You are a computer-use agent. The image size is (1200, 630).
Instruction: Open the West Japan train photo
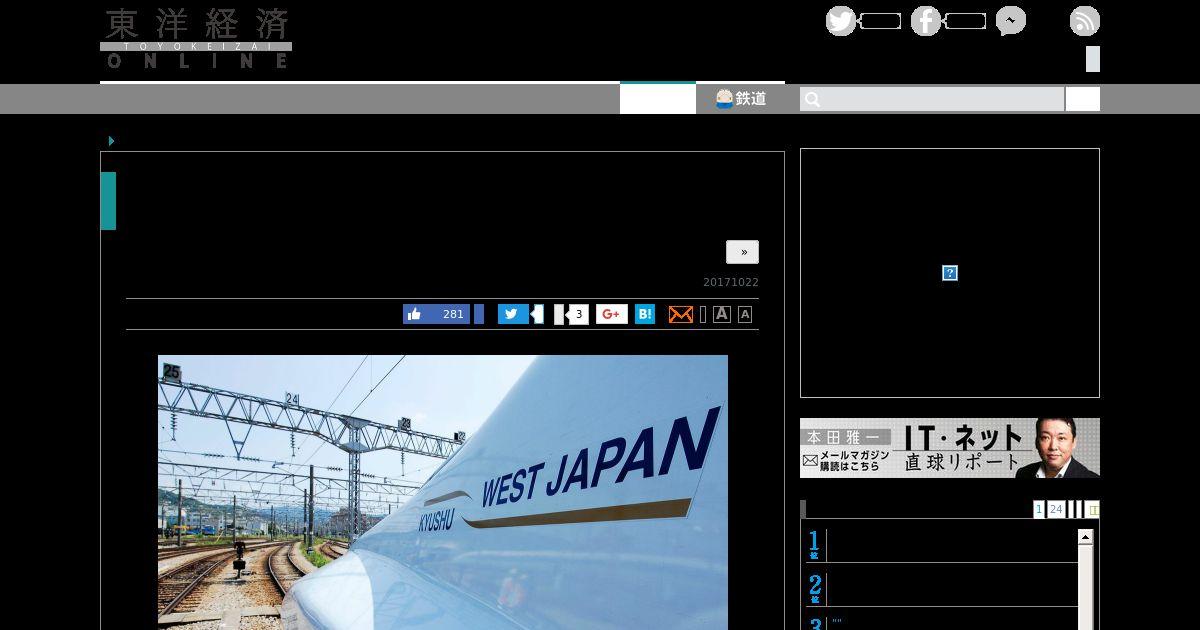(443, 492)
